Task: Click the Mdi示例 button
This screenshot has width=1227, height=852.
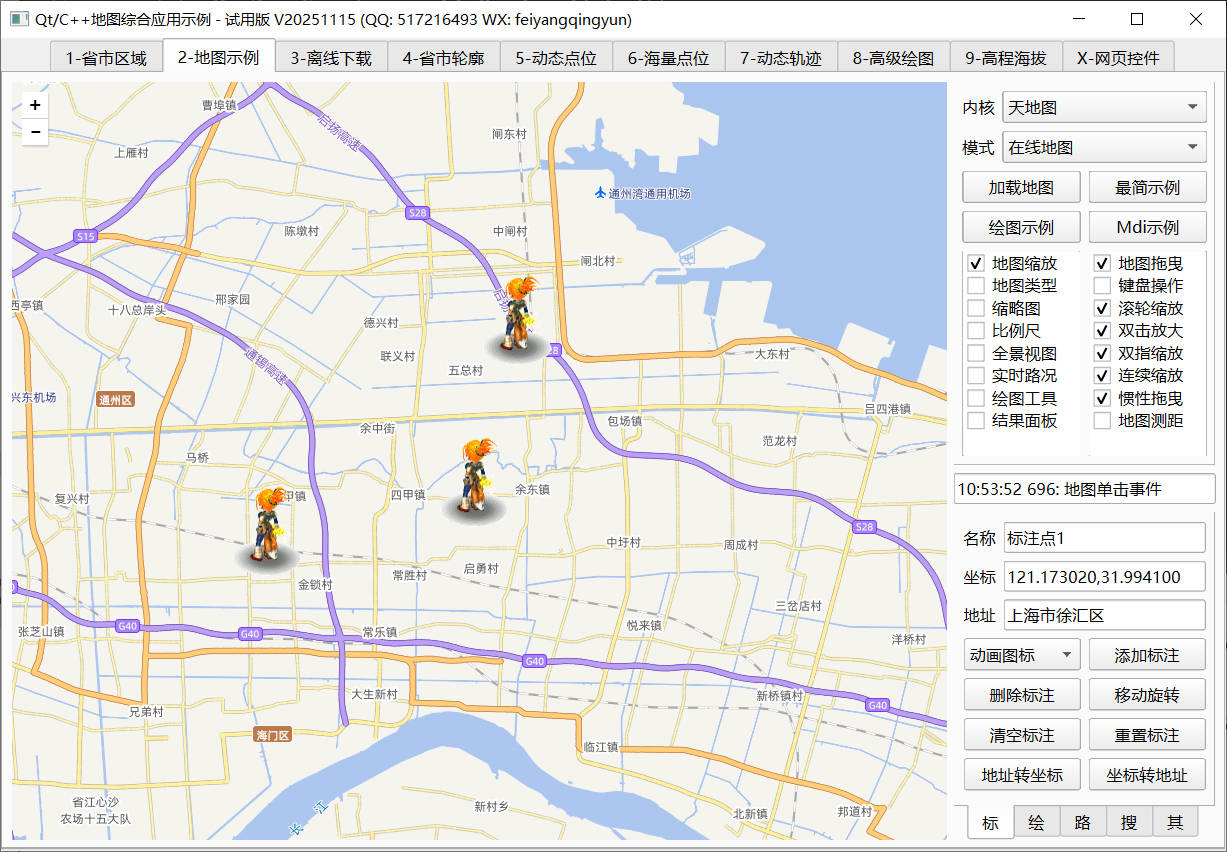Action: (1147, 227)
